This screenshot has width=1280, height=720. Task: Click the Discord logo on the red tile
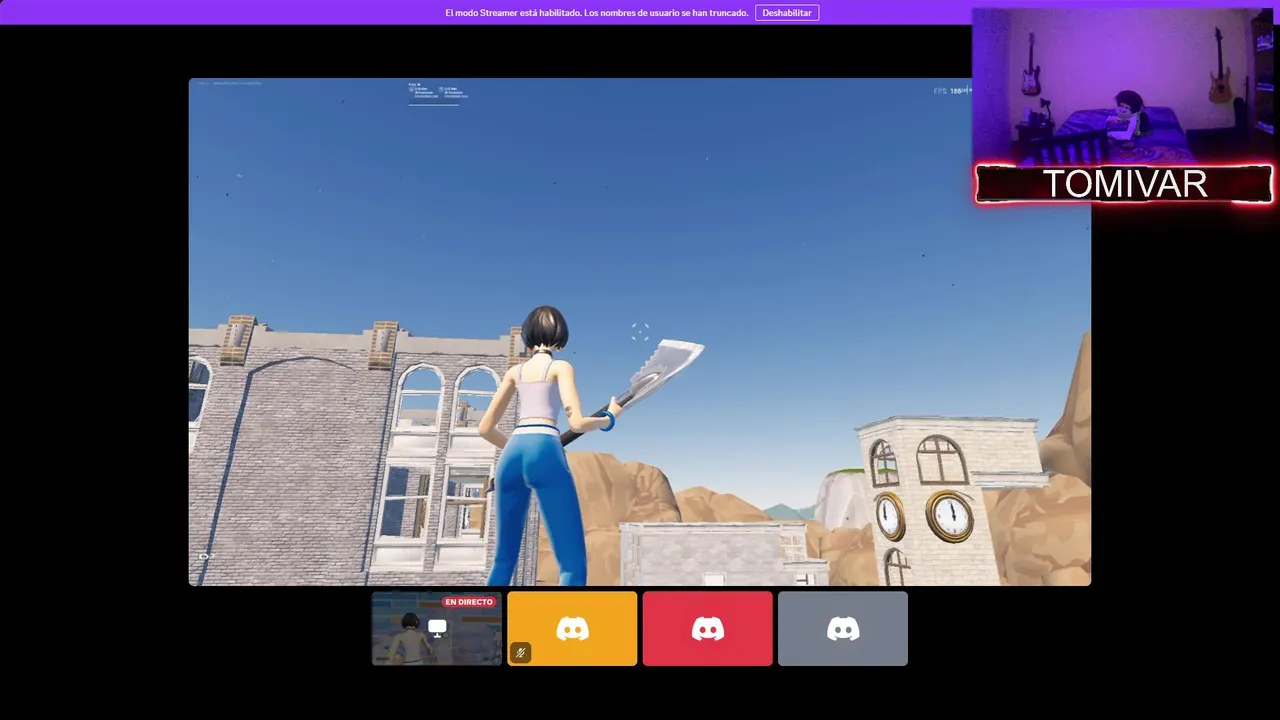click(x=708, y=628)
